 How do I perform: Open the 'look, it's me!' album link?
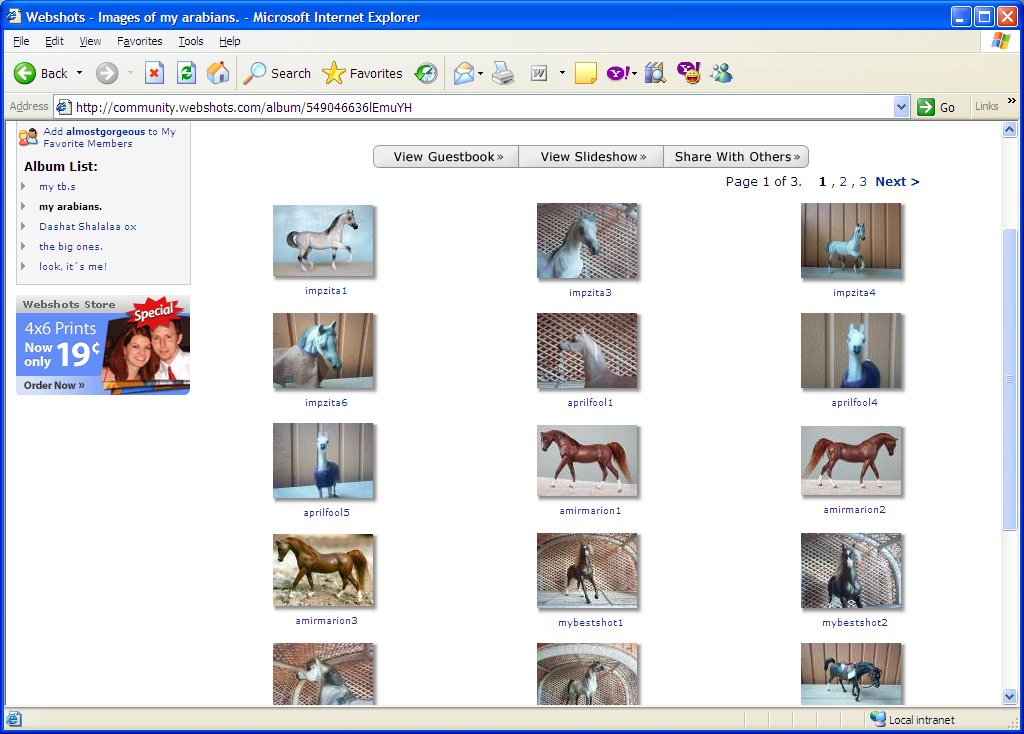(72, 266)
